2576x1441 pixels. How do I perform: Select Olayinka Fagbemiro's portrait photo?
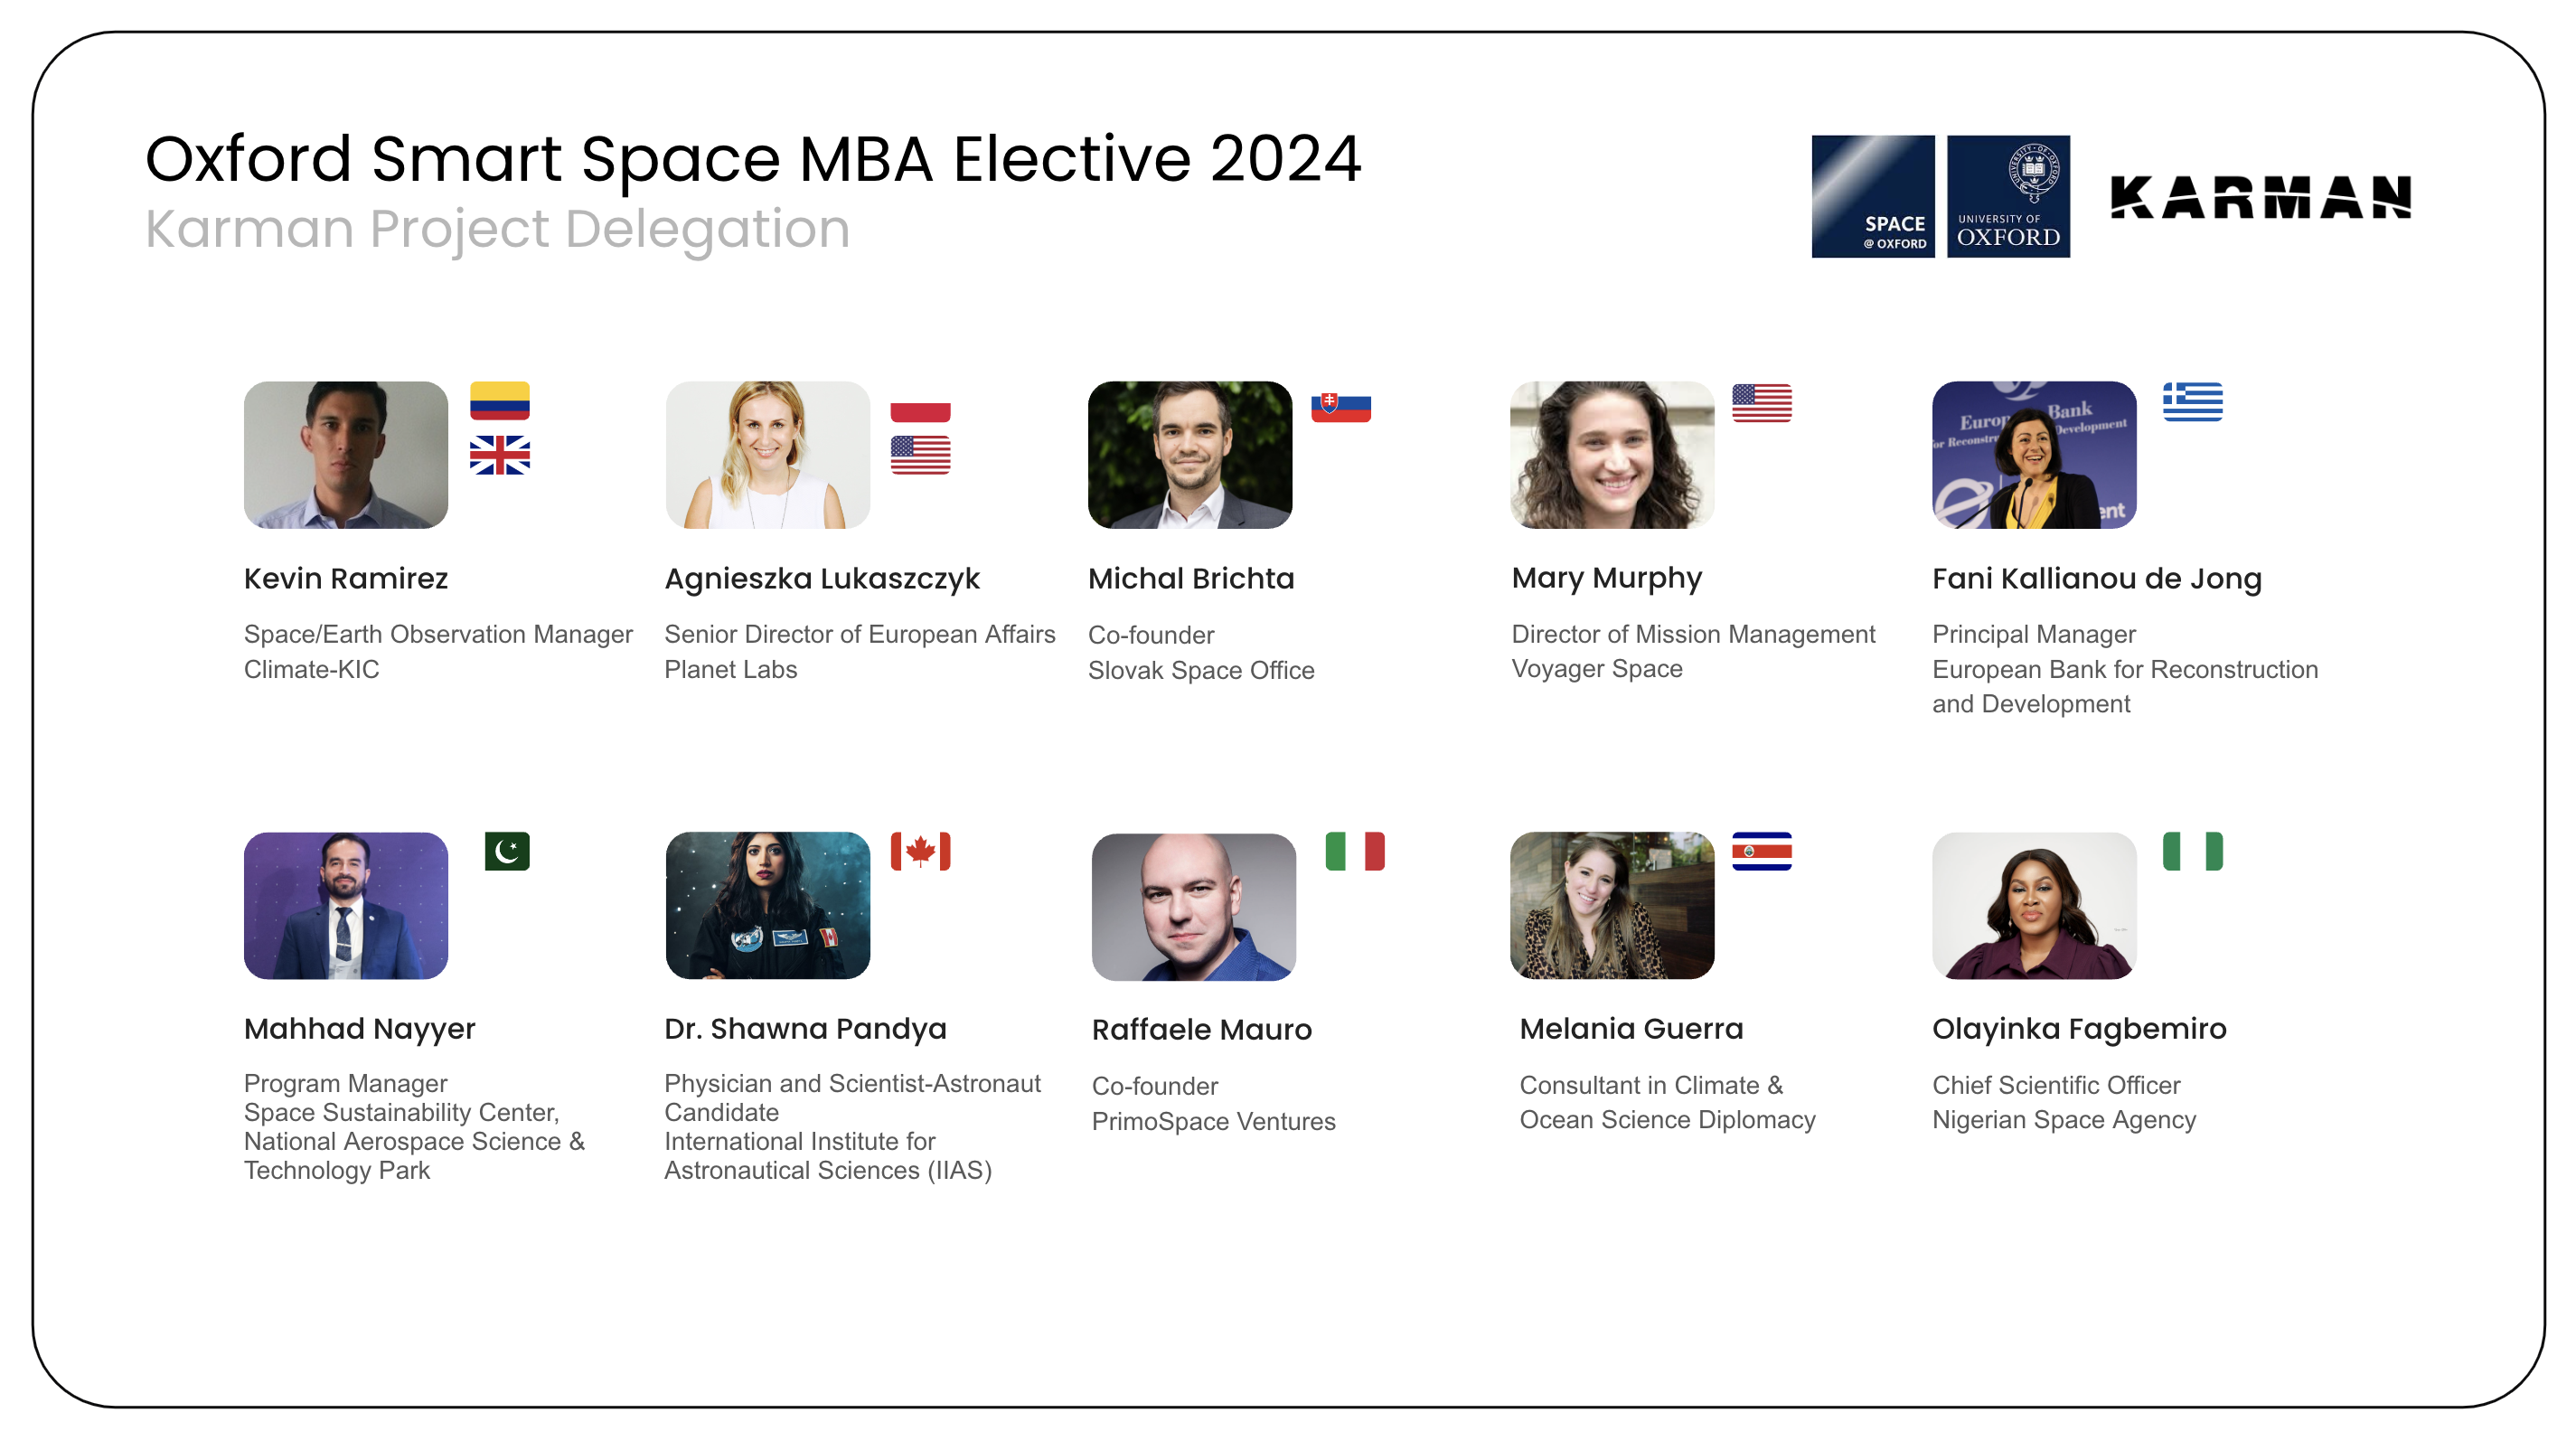[x=2034, y=905]
